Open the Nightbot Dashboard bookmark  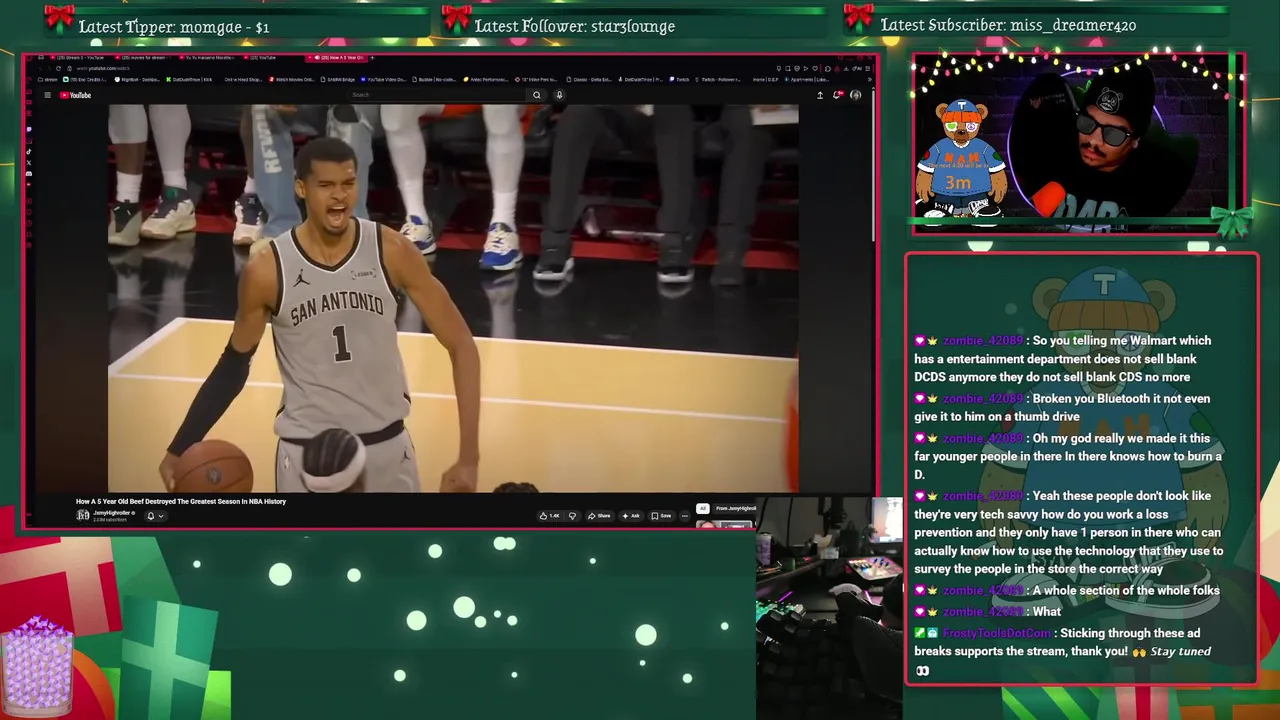[x=138, y=79]
